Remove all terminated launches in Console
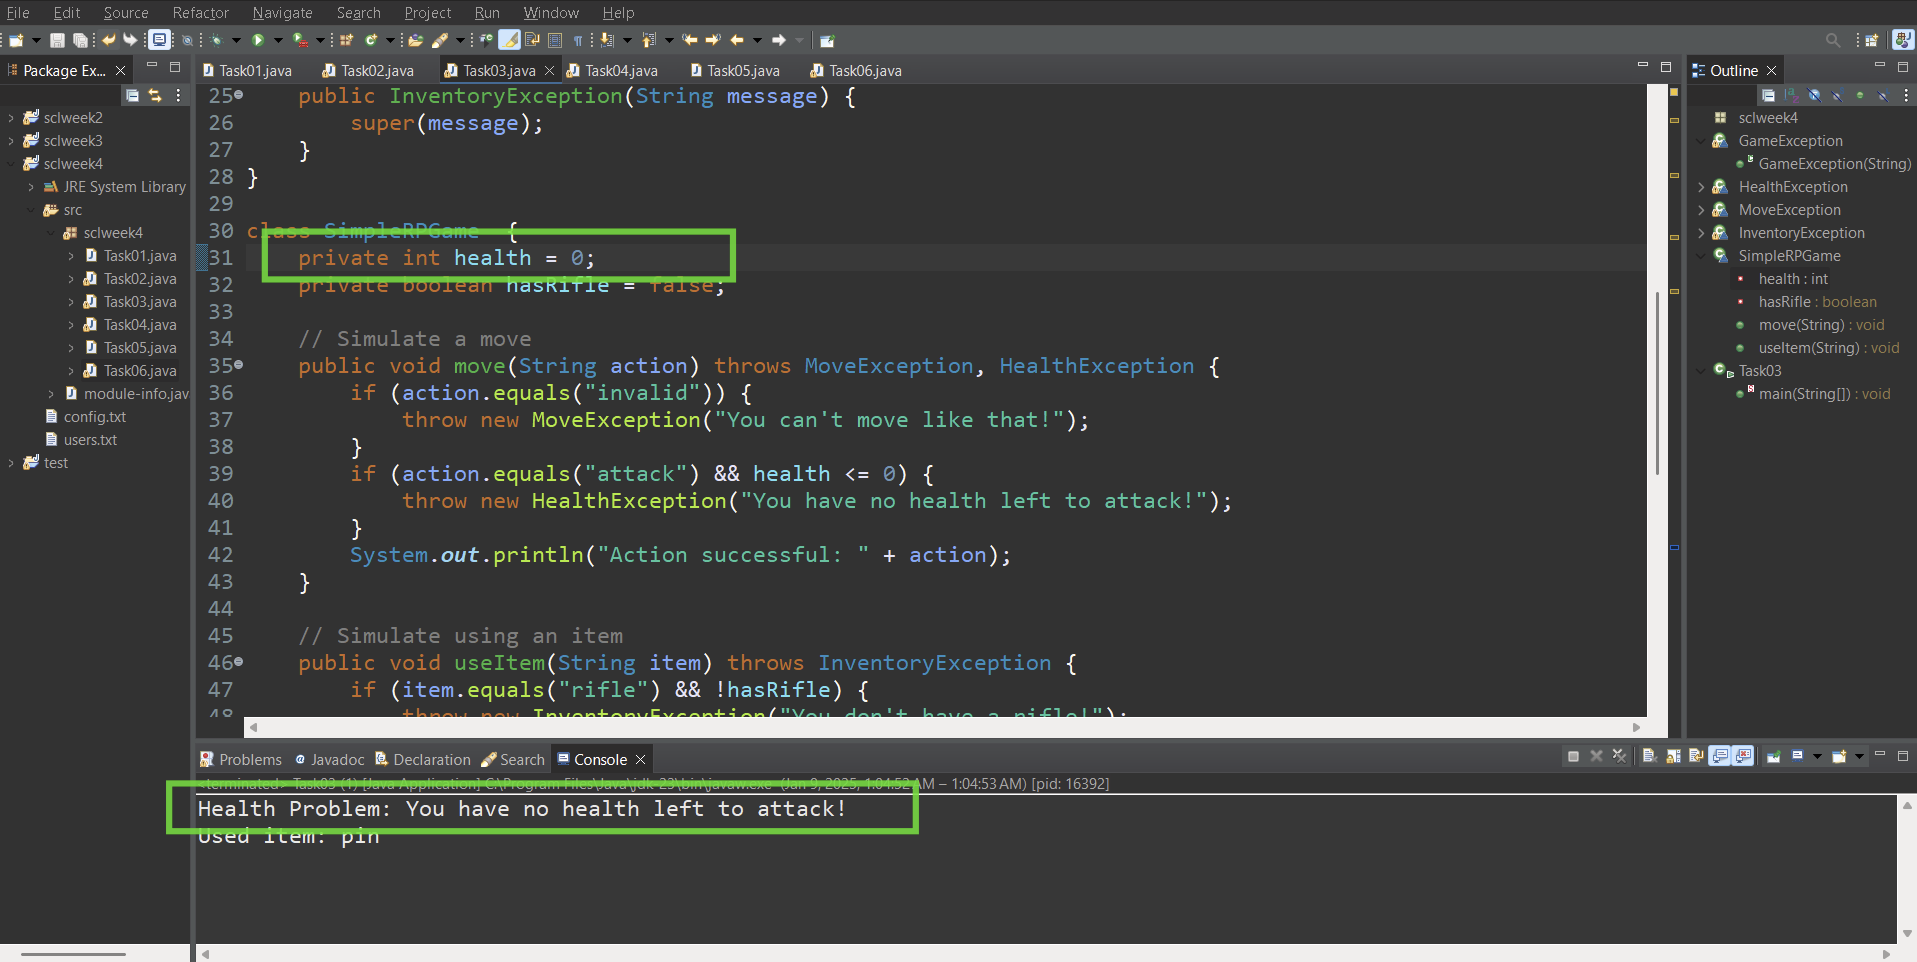This screenshot has height=962, width=1917. [1620, 756]
